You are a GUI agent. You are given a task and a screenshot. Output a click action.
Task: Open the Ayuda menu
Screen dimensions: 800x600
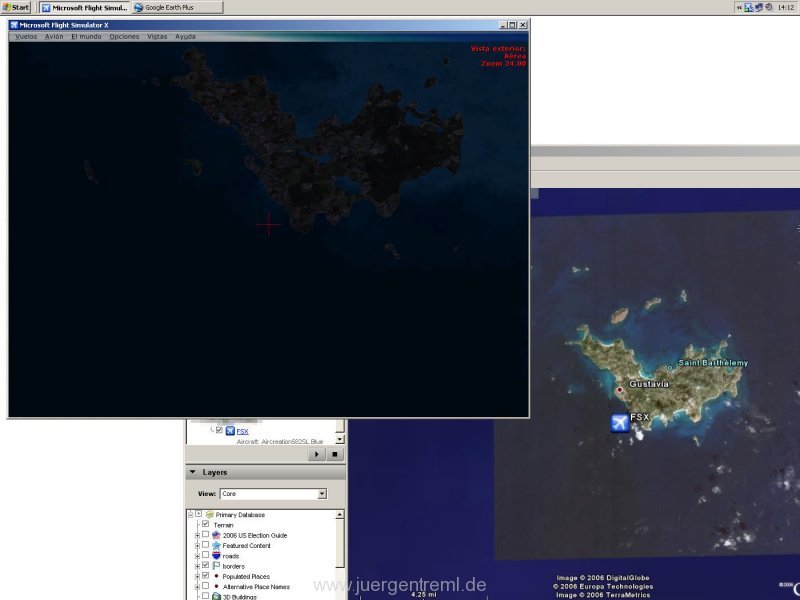click(x=185, y=37)
